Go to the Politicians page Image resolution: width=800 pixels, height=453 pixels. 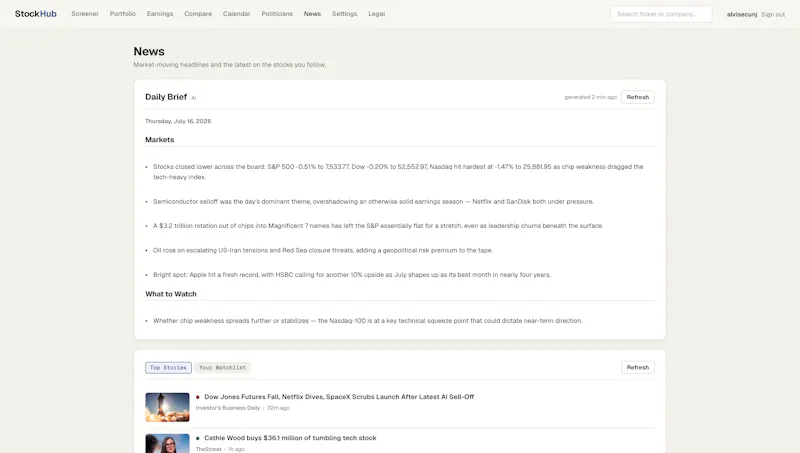pos(277,14)
